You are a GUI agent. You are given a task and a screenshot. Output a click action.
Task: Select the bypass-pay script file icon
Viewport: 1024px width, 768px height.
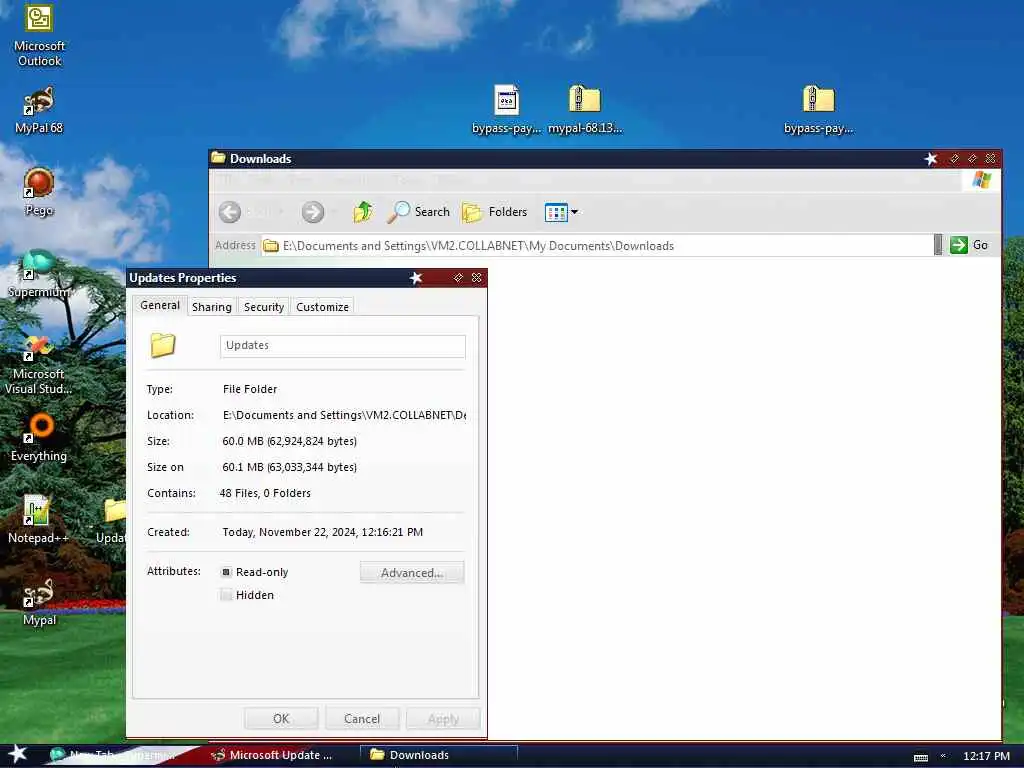click(506, 110)
